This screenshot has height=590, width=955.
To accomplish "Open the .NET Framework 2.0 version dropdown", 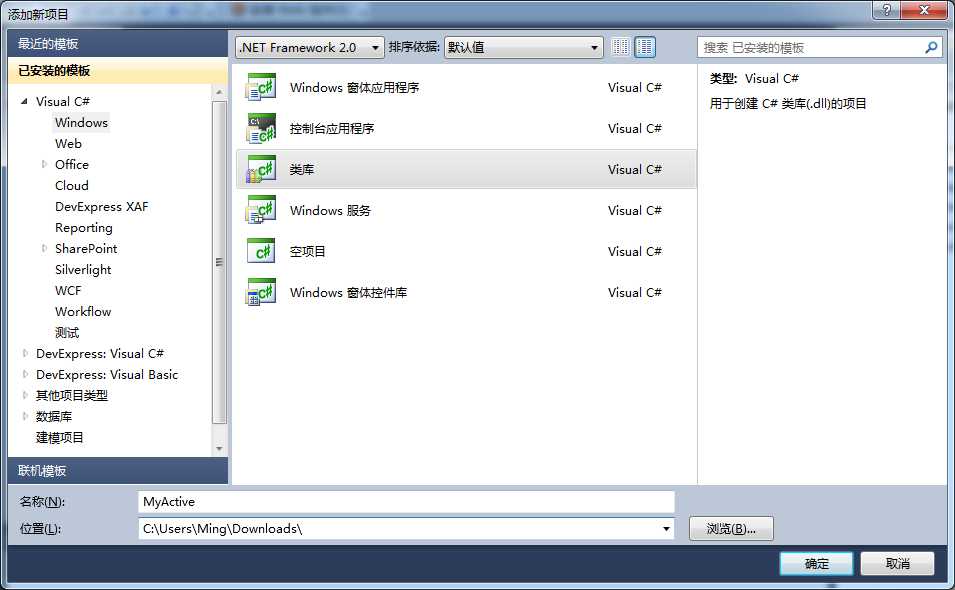I will coord(309,47).
